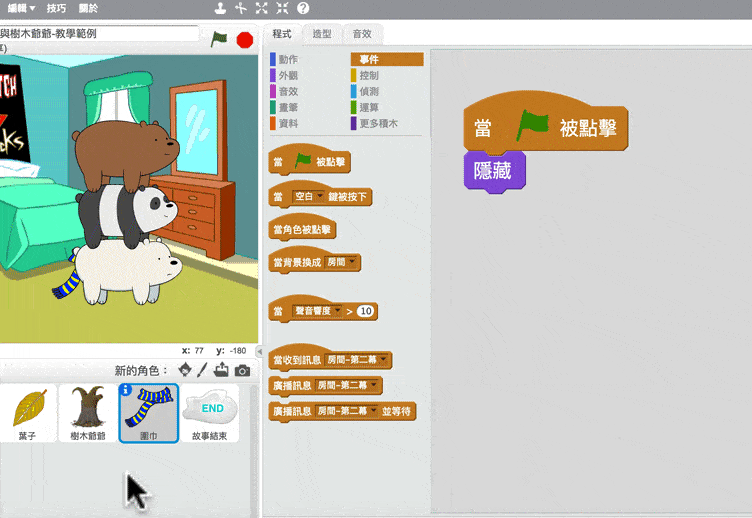Click the script's 當綠旗被點擊 hat block
Screen dimensions: 752x518
point(545,123)
